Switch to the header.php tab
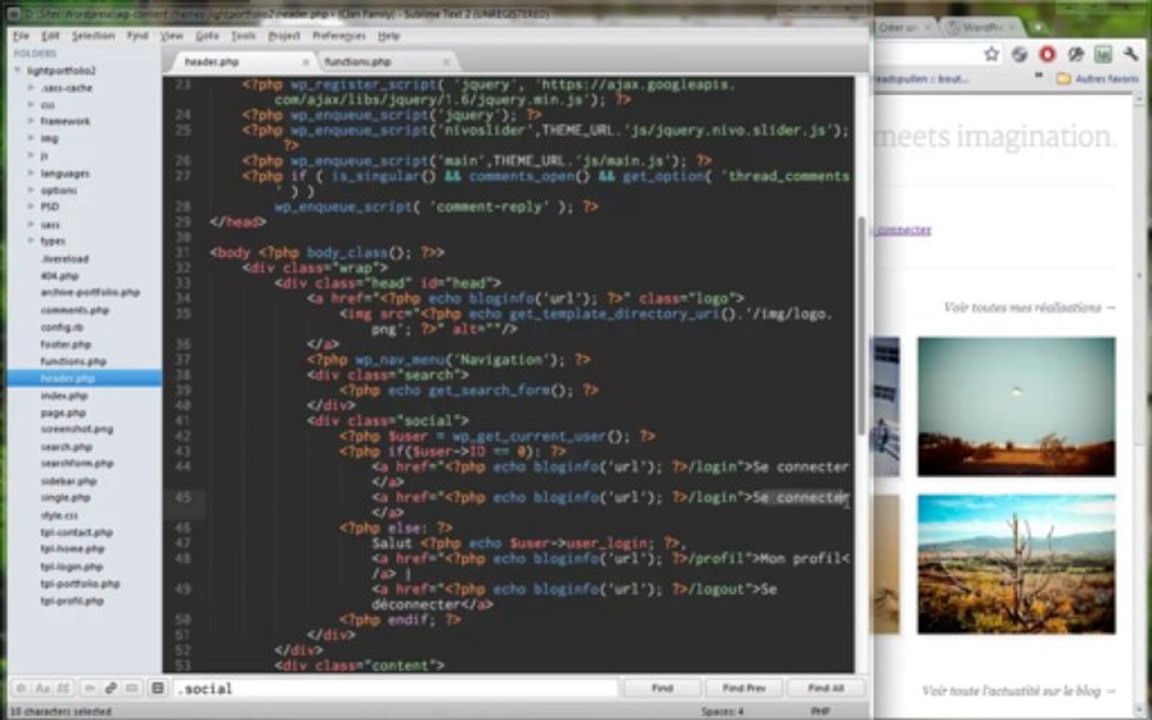Image resolution: width=1152 pixels, height=720 pixels. [x=240, y=62]
